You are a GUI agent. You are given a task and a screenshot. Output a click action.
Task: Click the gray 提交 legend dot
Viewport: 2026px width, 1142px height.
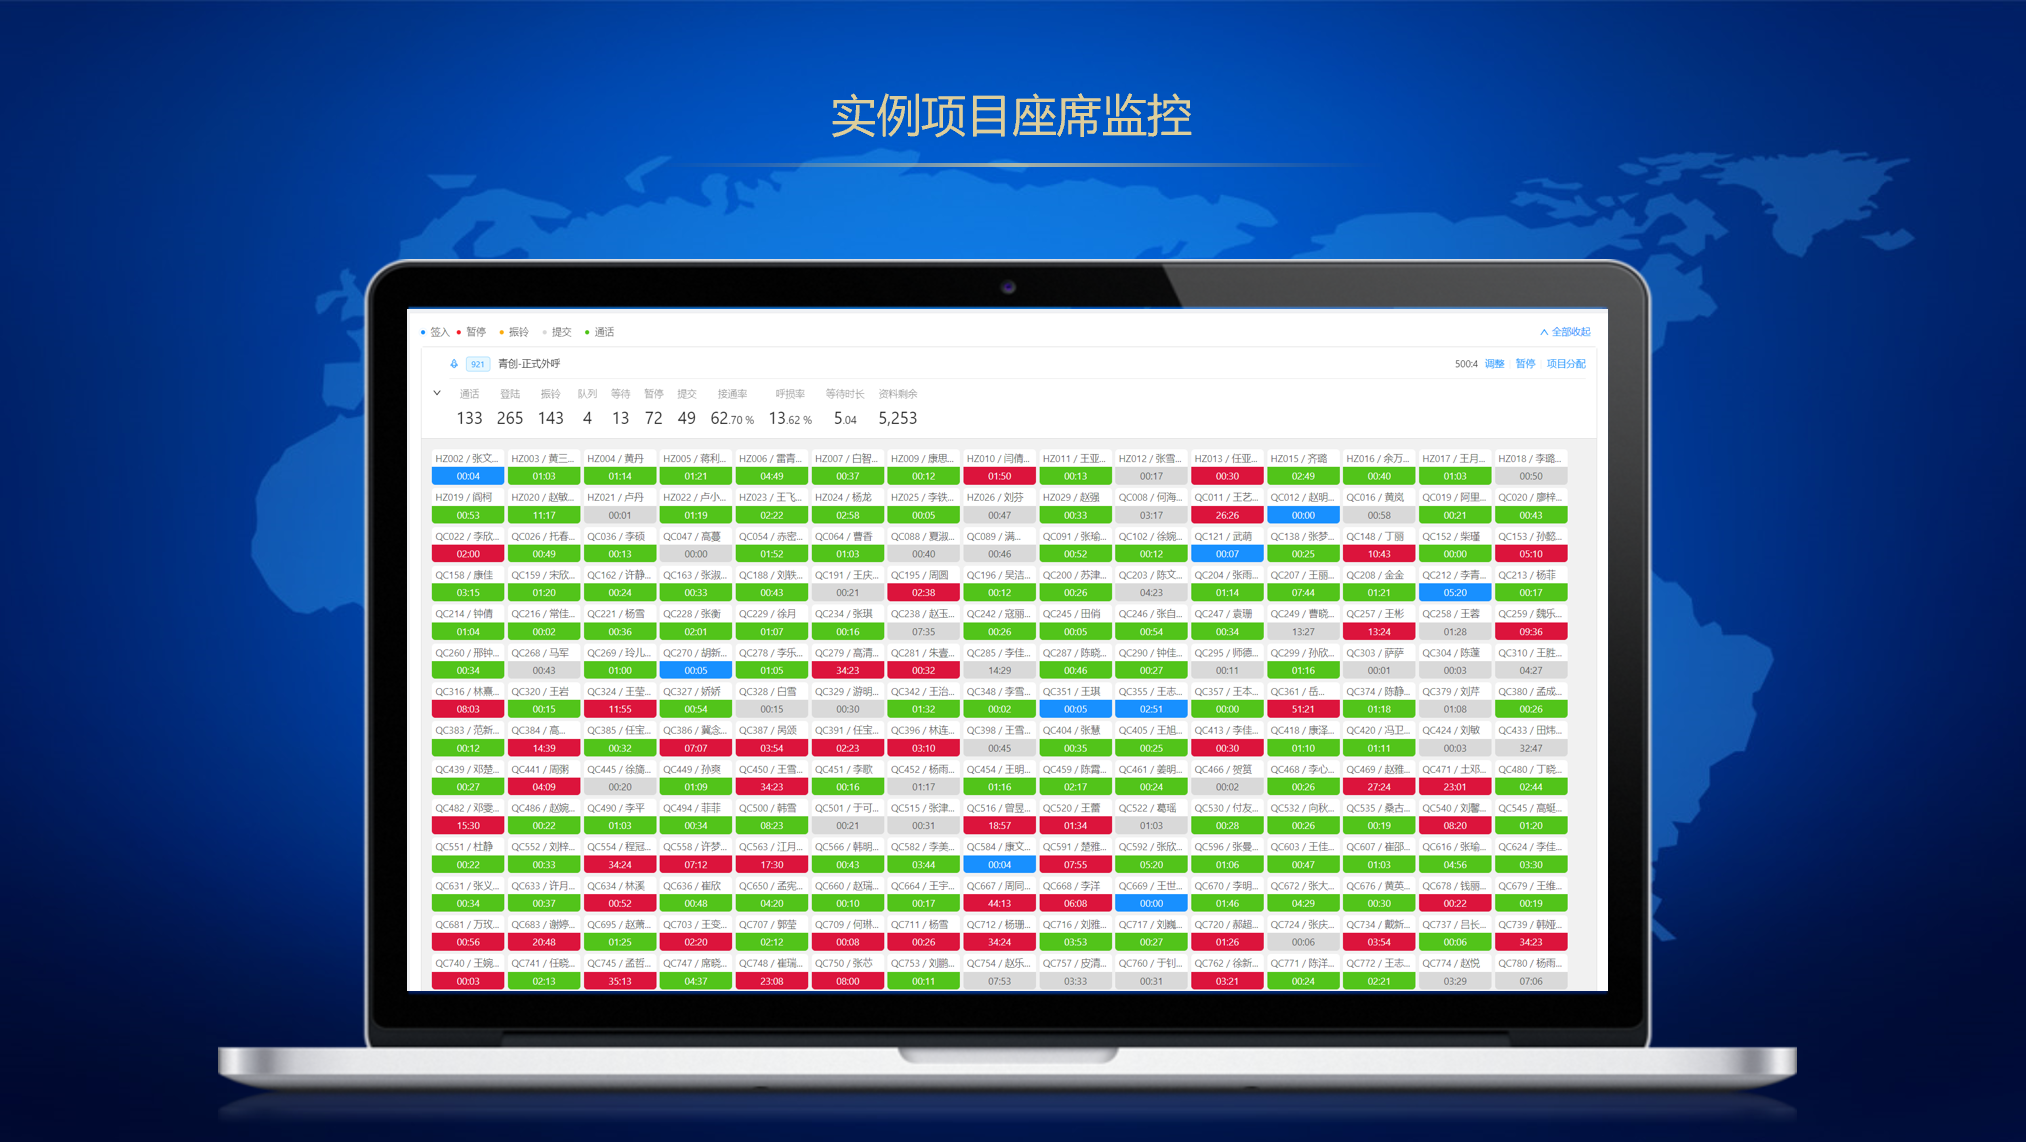(x=544, y=332)
